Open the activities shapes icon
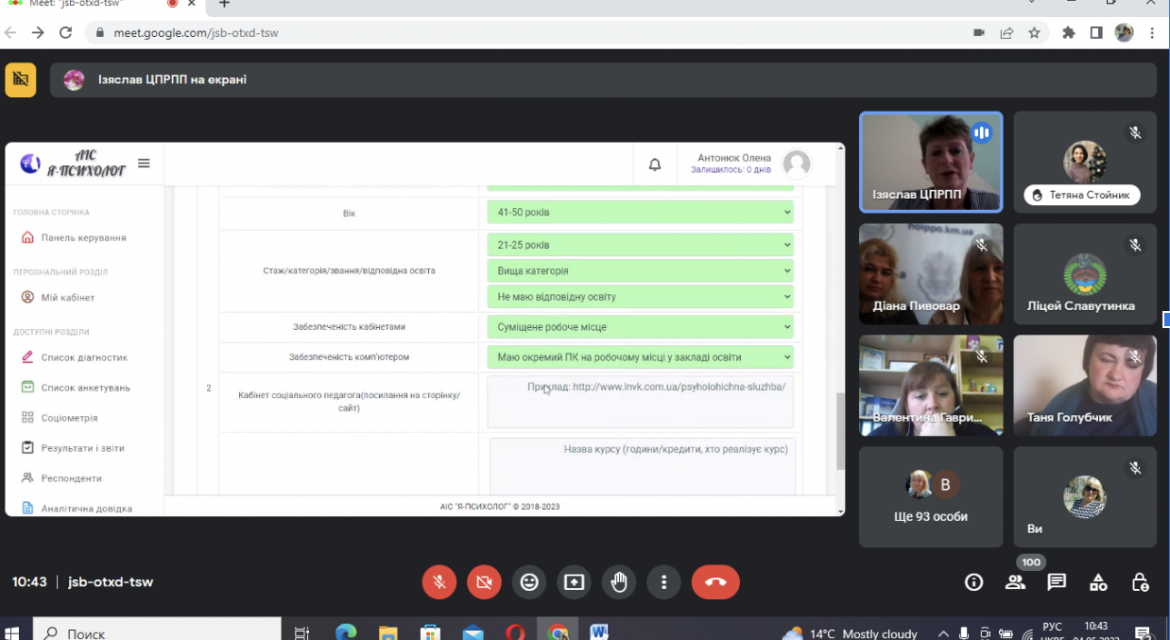Screen dimensions: 1170x640 click(1098, 582)
